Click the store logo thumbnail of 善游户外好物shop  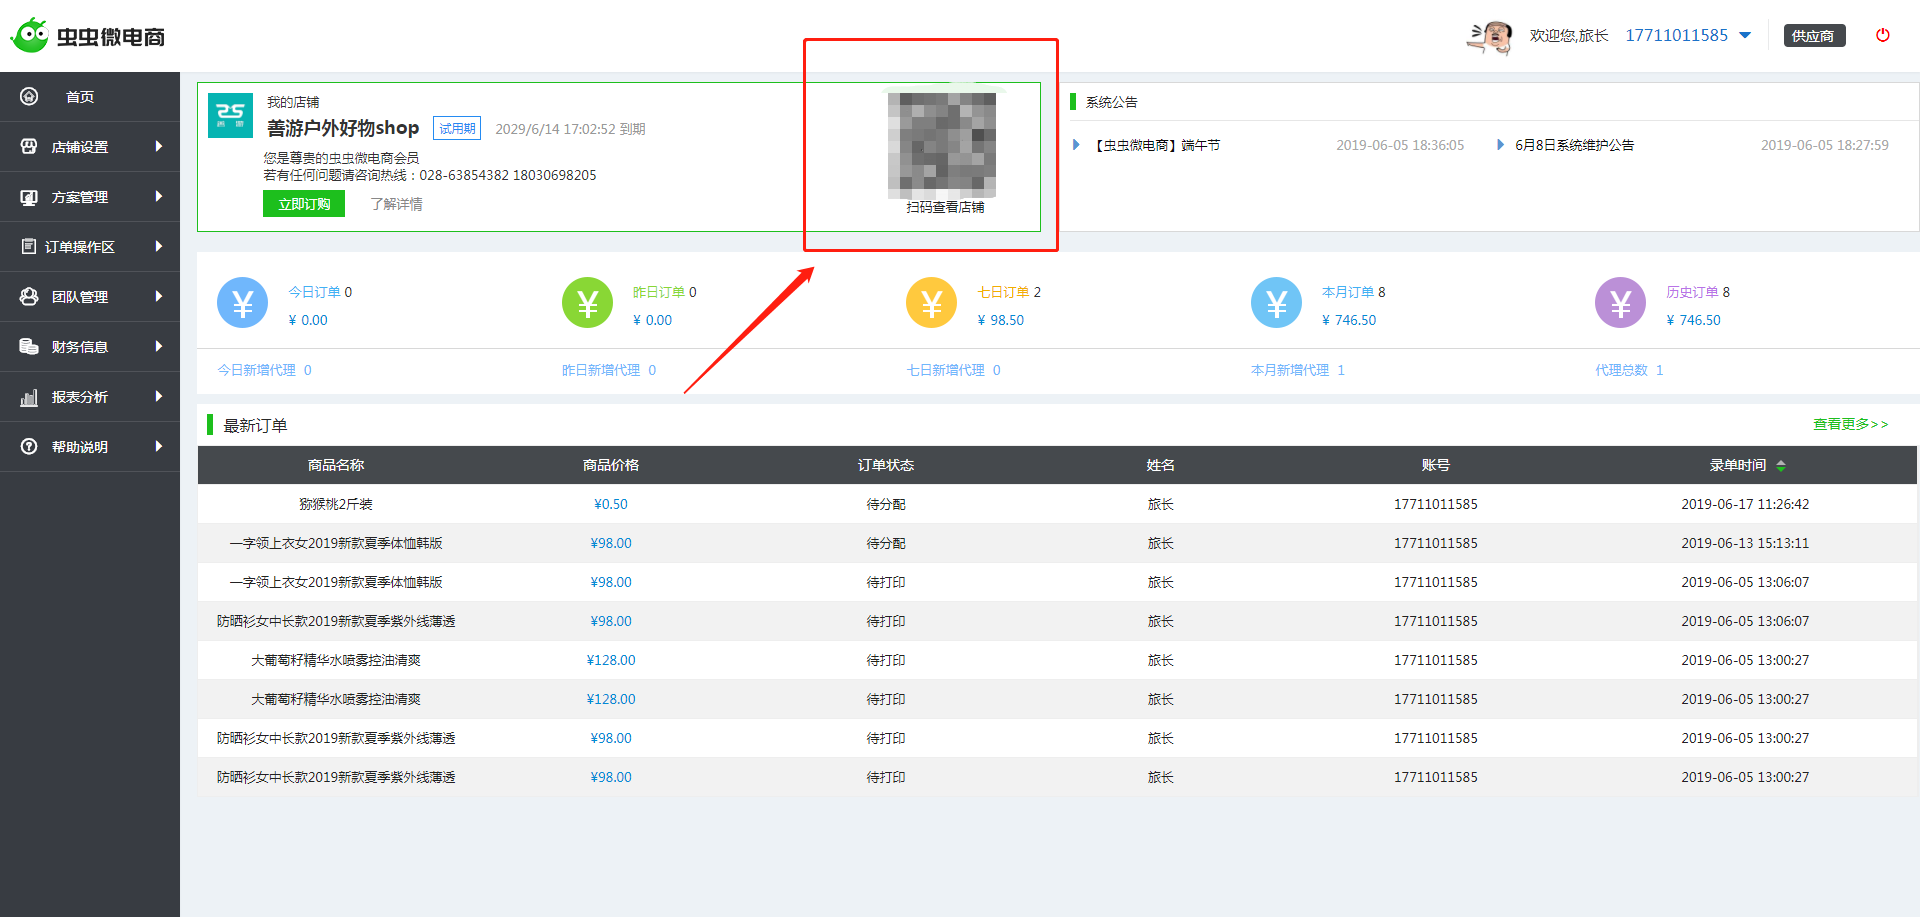(230, 115)
